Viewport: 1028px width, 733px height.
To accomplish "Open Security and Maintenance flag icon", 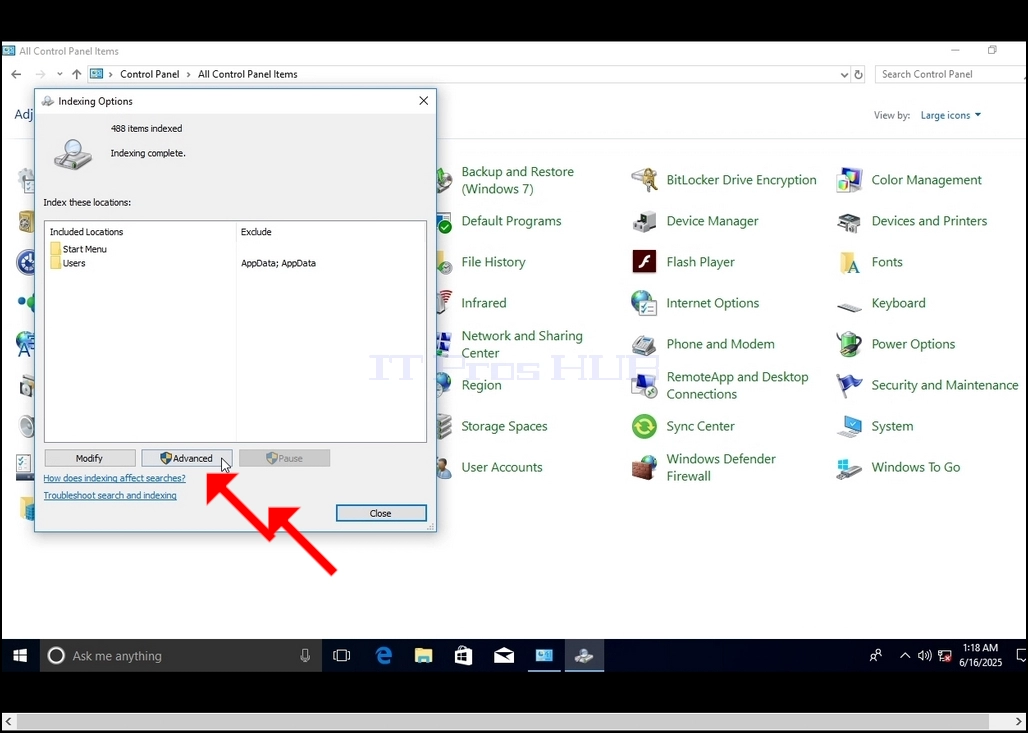I will (x=849, y=386).
